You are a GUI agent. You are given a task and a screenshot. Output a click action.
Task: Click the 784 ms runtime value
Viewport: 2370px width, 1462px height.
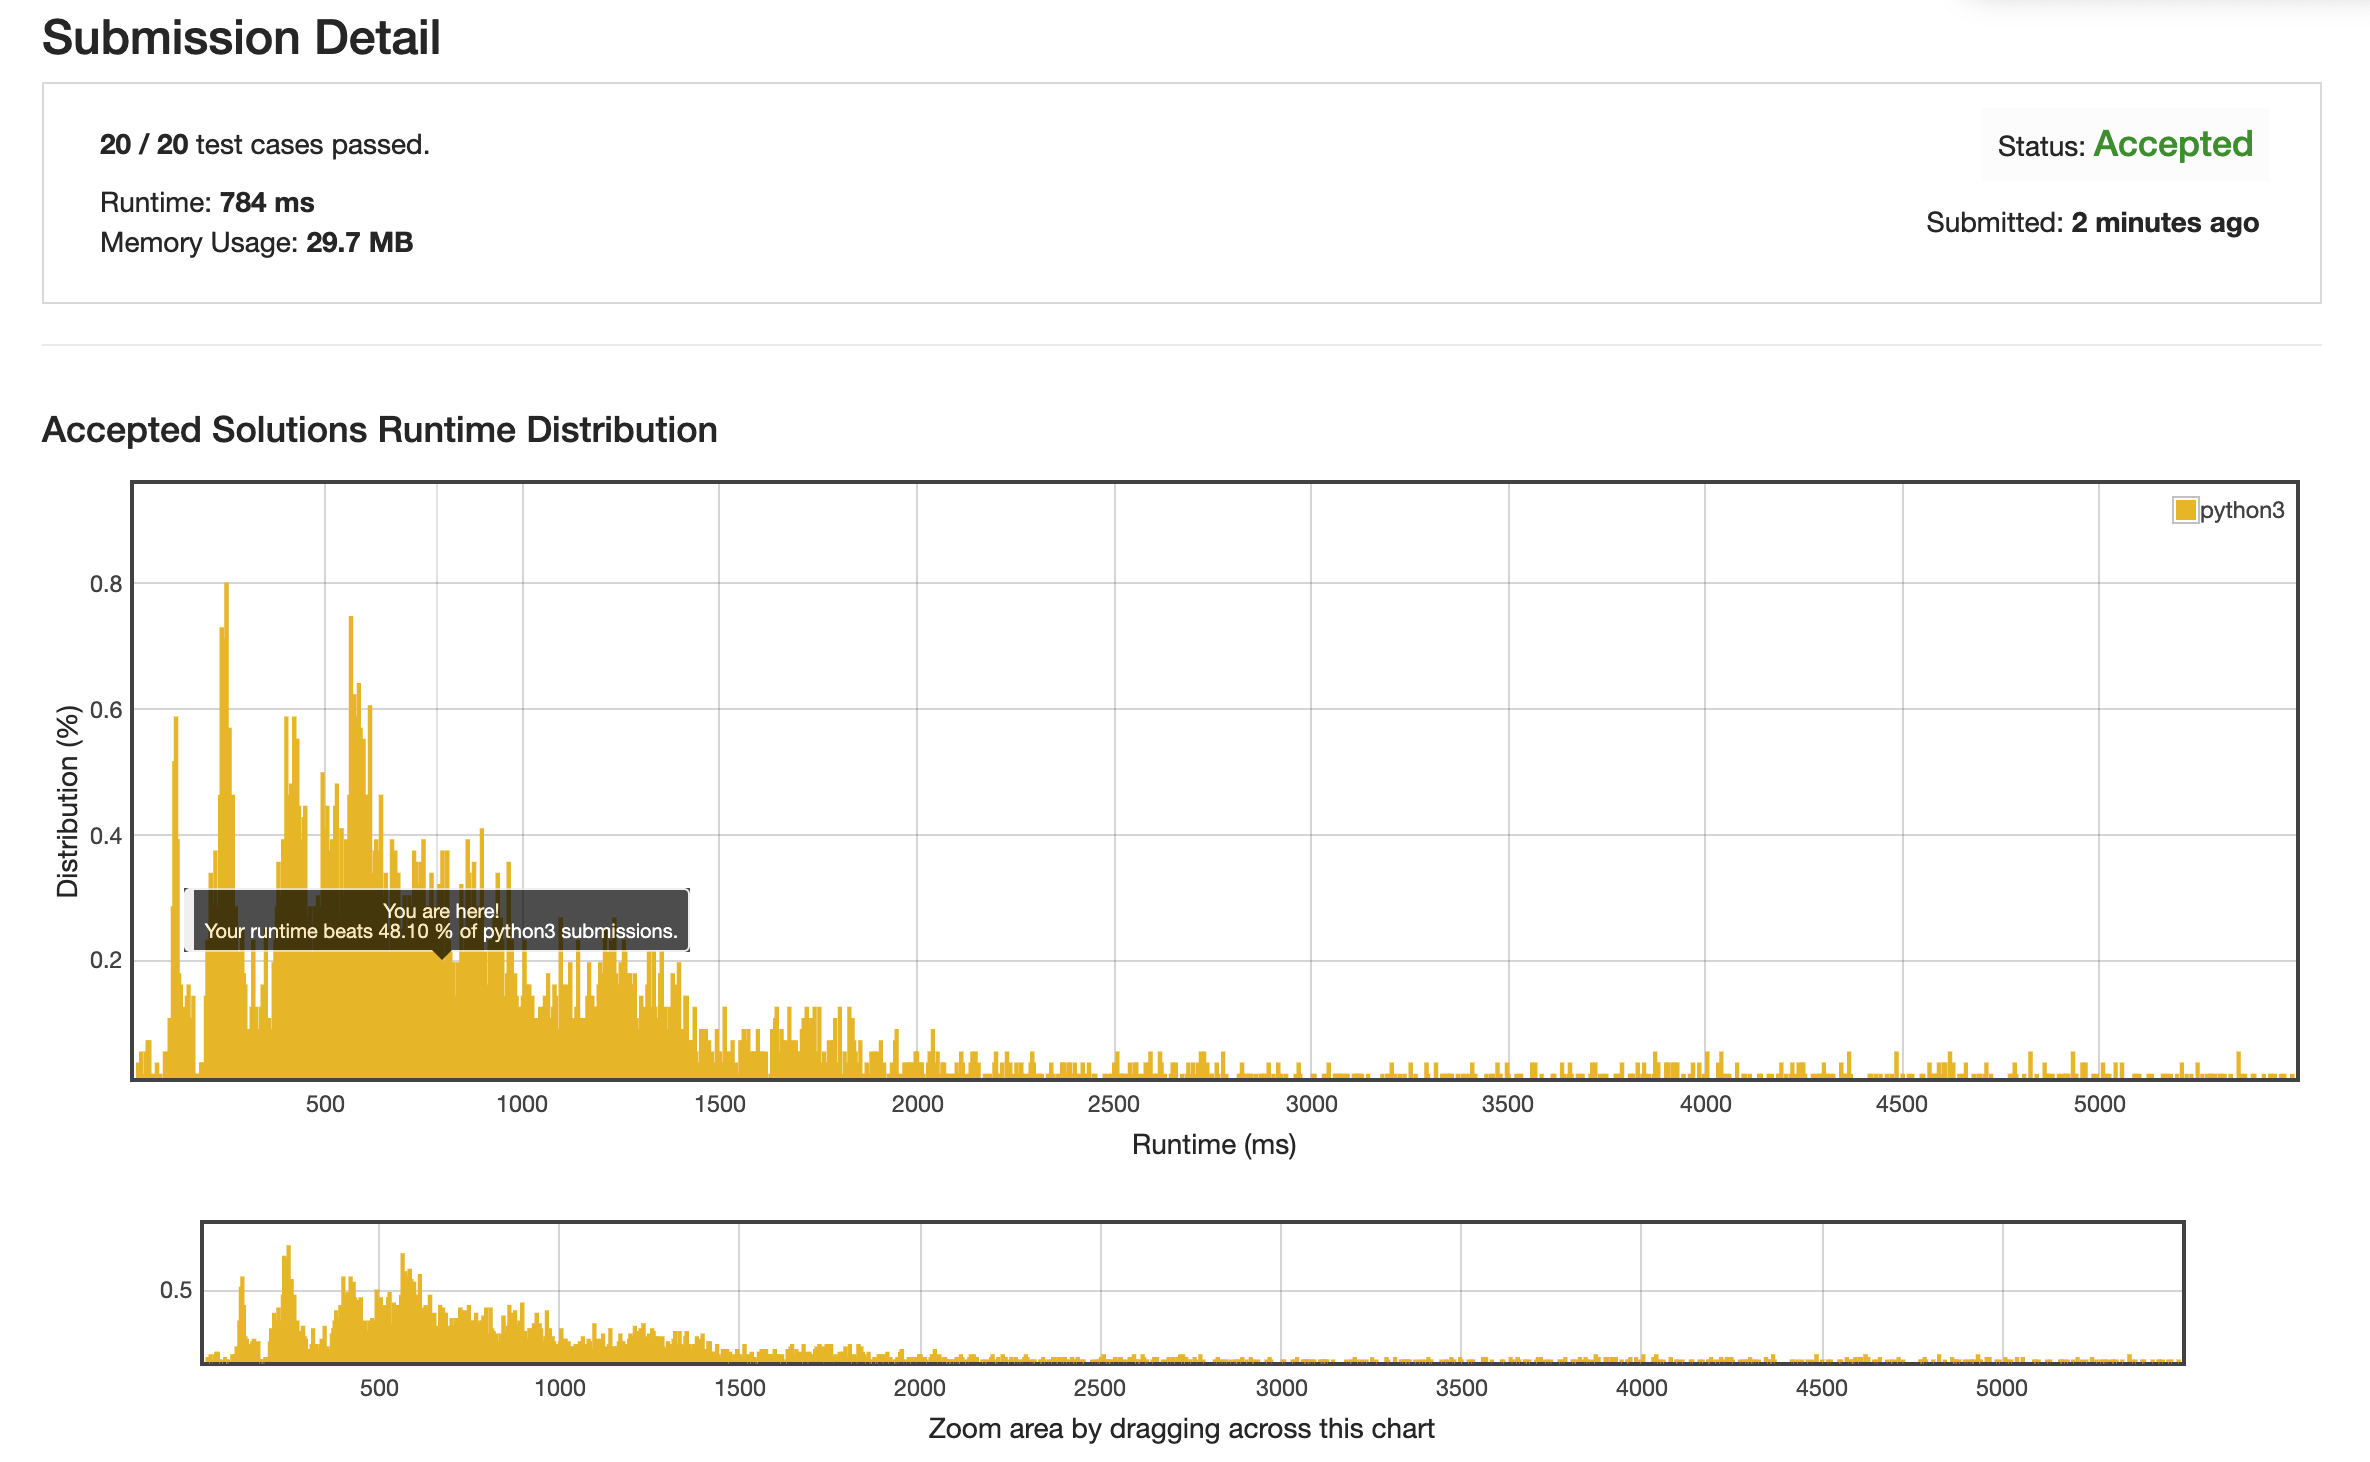coord(266,202)
